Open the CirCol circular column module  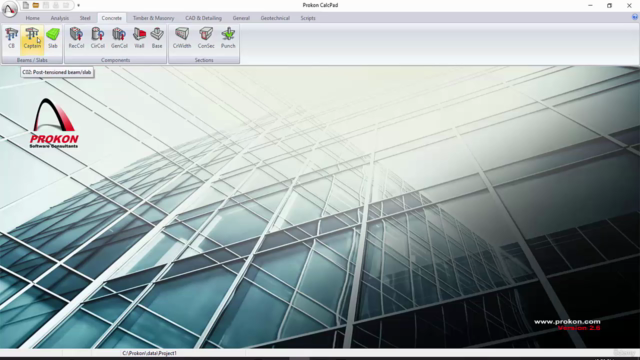[98, 38]
